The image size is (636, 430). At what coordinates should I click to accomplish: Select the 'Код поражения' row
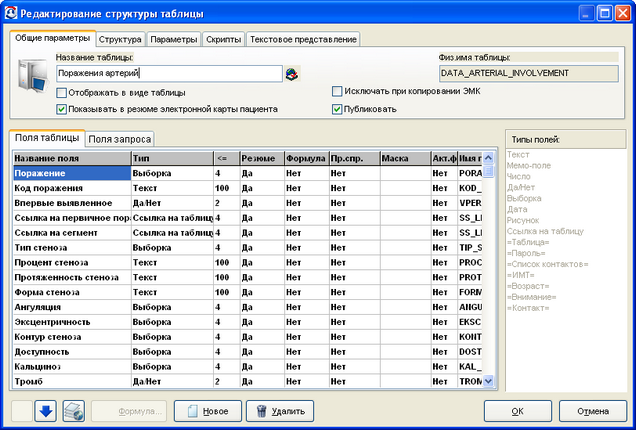click(248, 188)
